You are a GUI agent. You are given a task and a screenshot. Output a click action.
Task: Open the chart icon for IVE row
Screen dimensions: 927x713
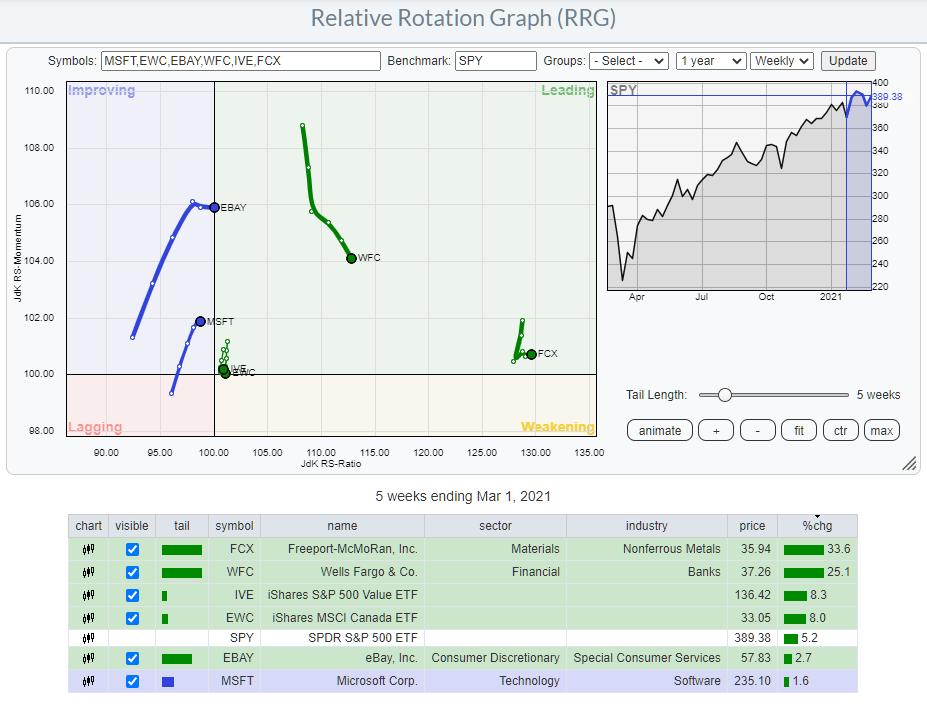point(88,595)
